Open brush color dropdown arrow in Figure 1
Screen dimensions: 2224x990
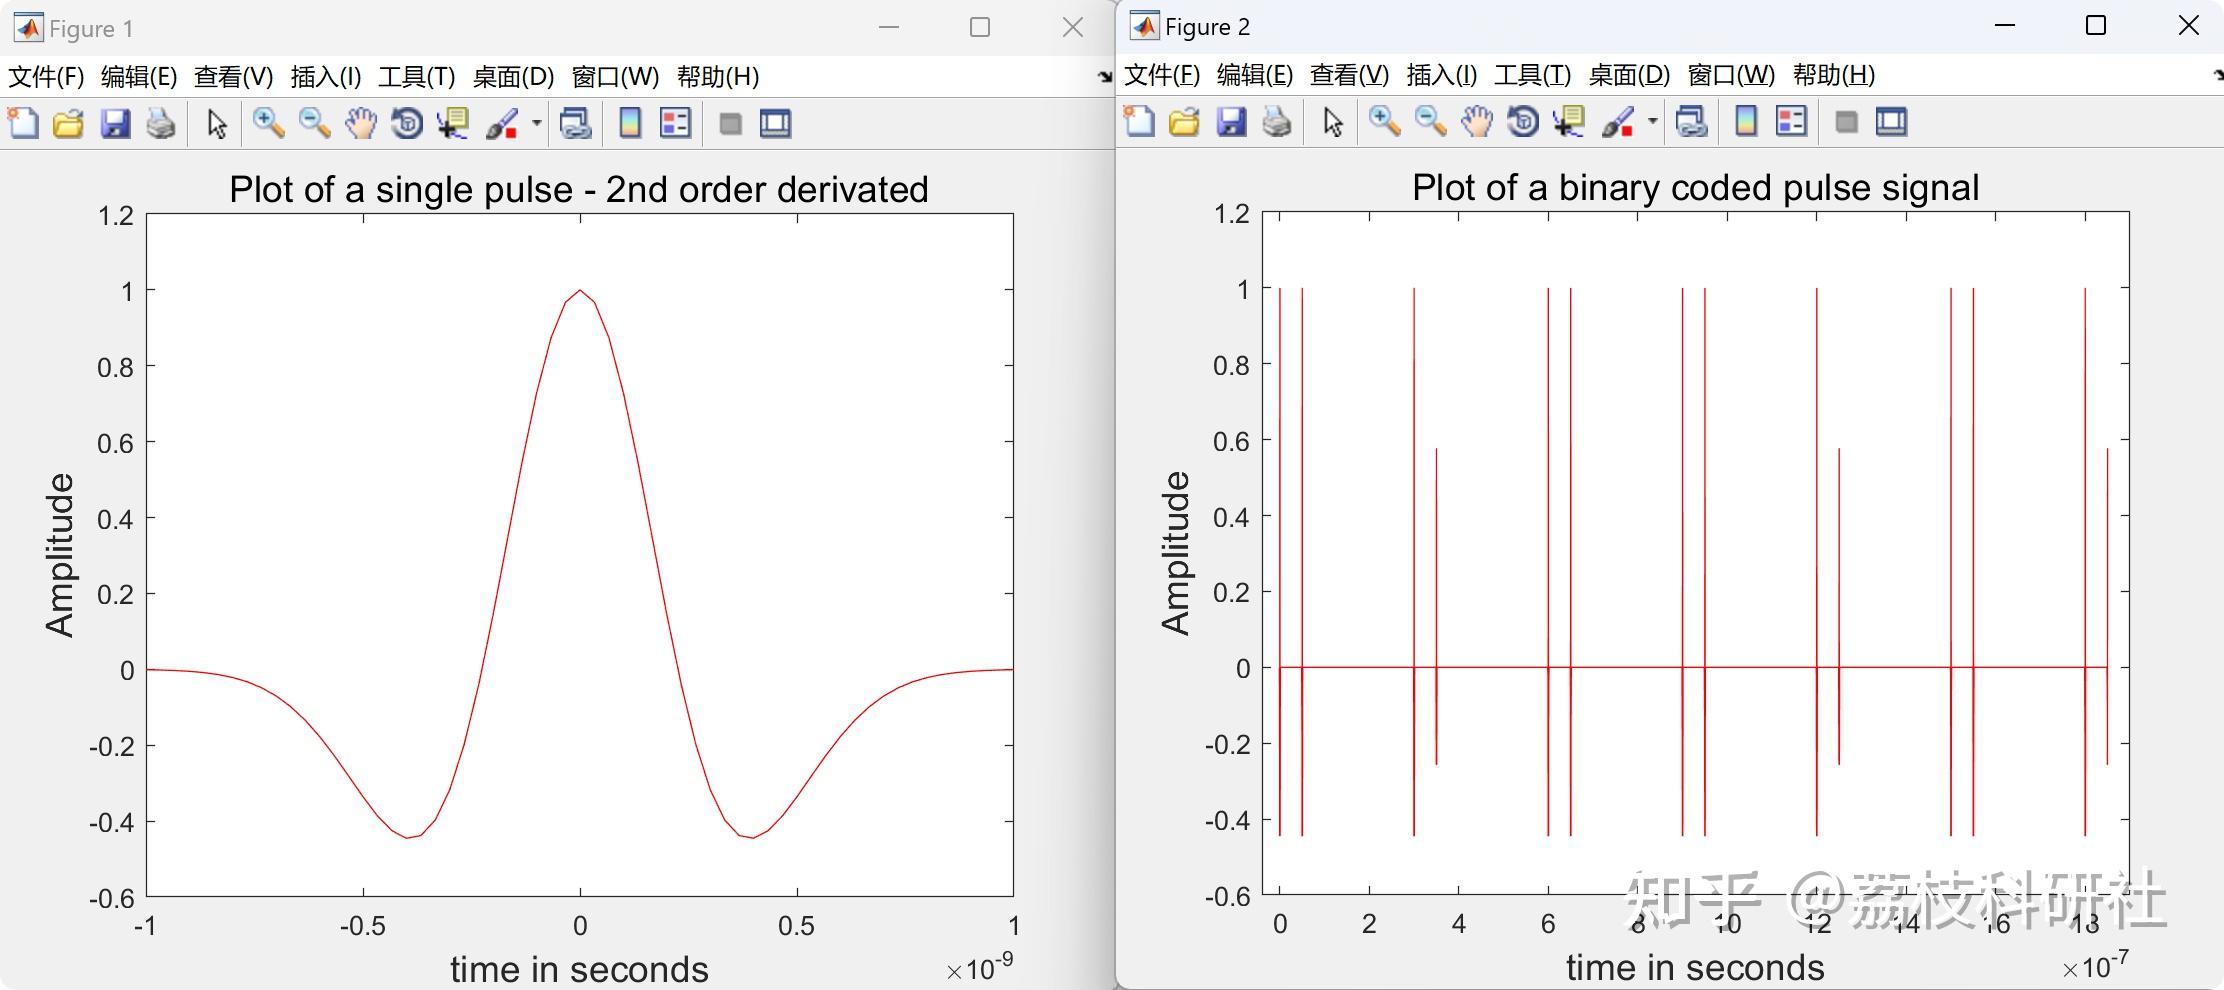(537, 123)
